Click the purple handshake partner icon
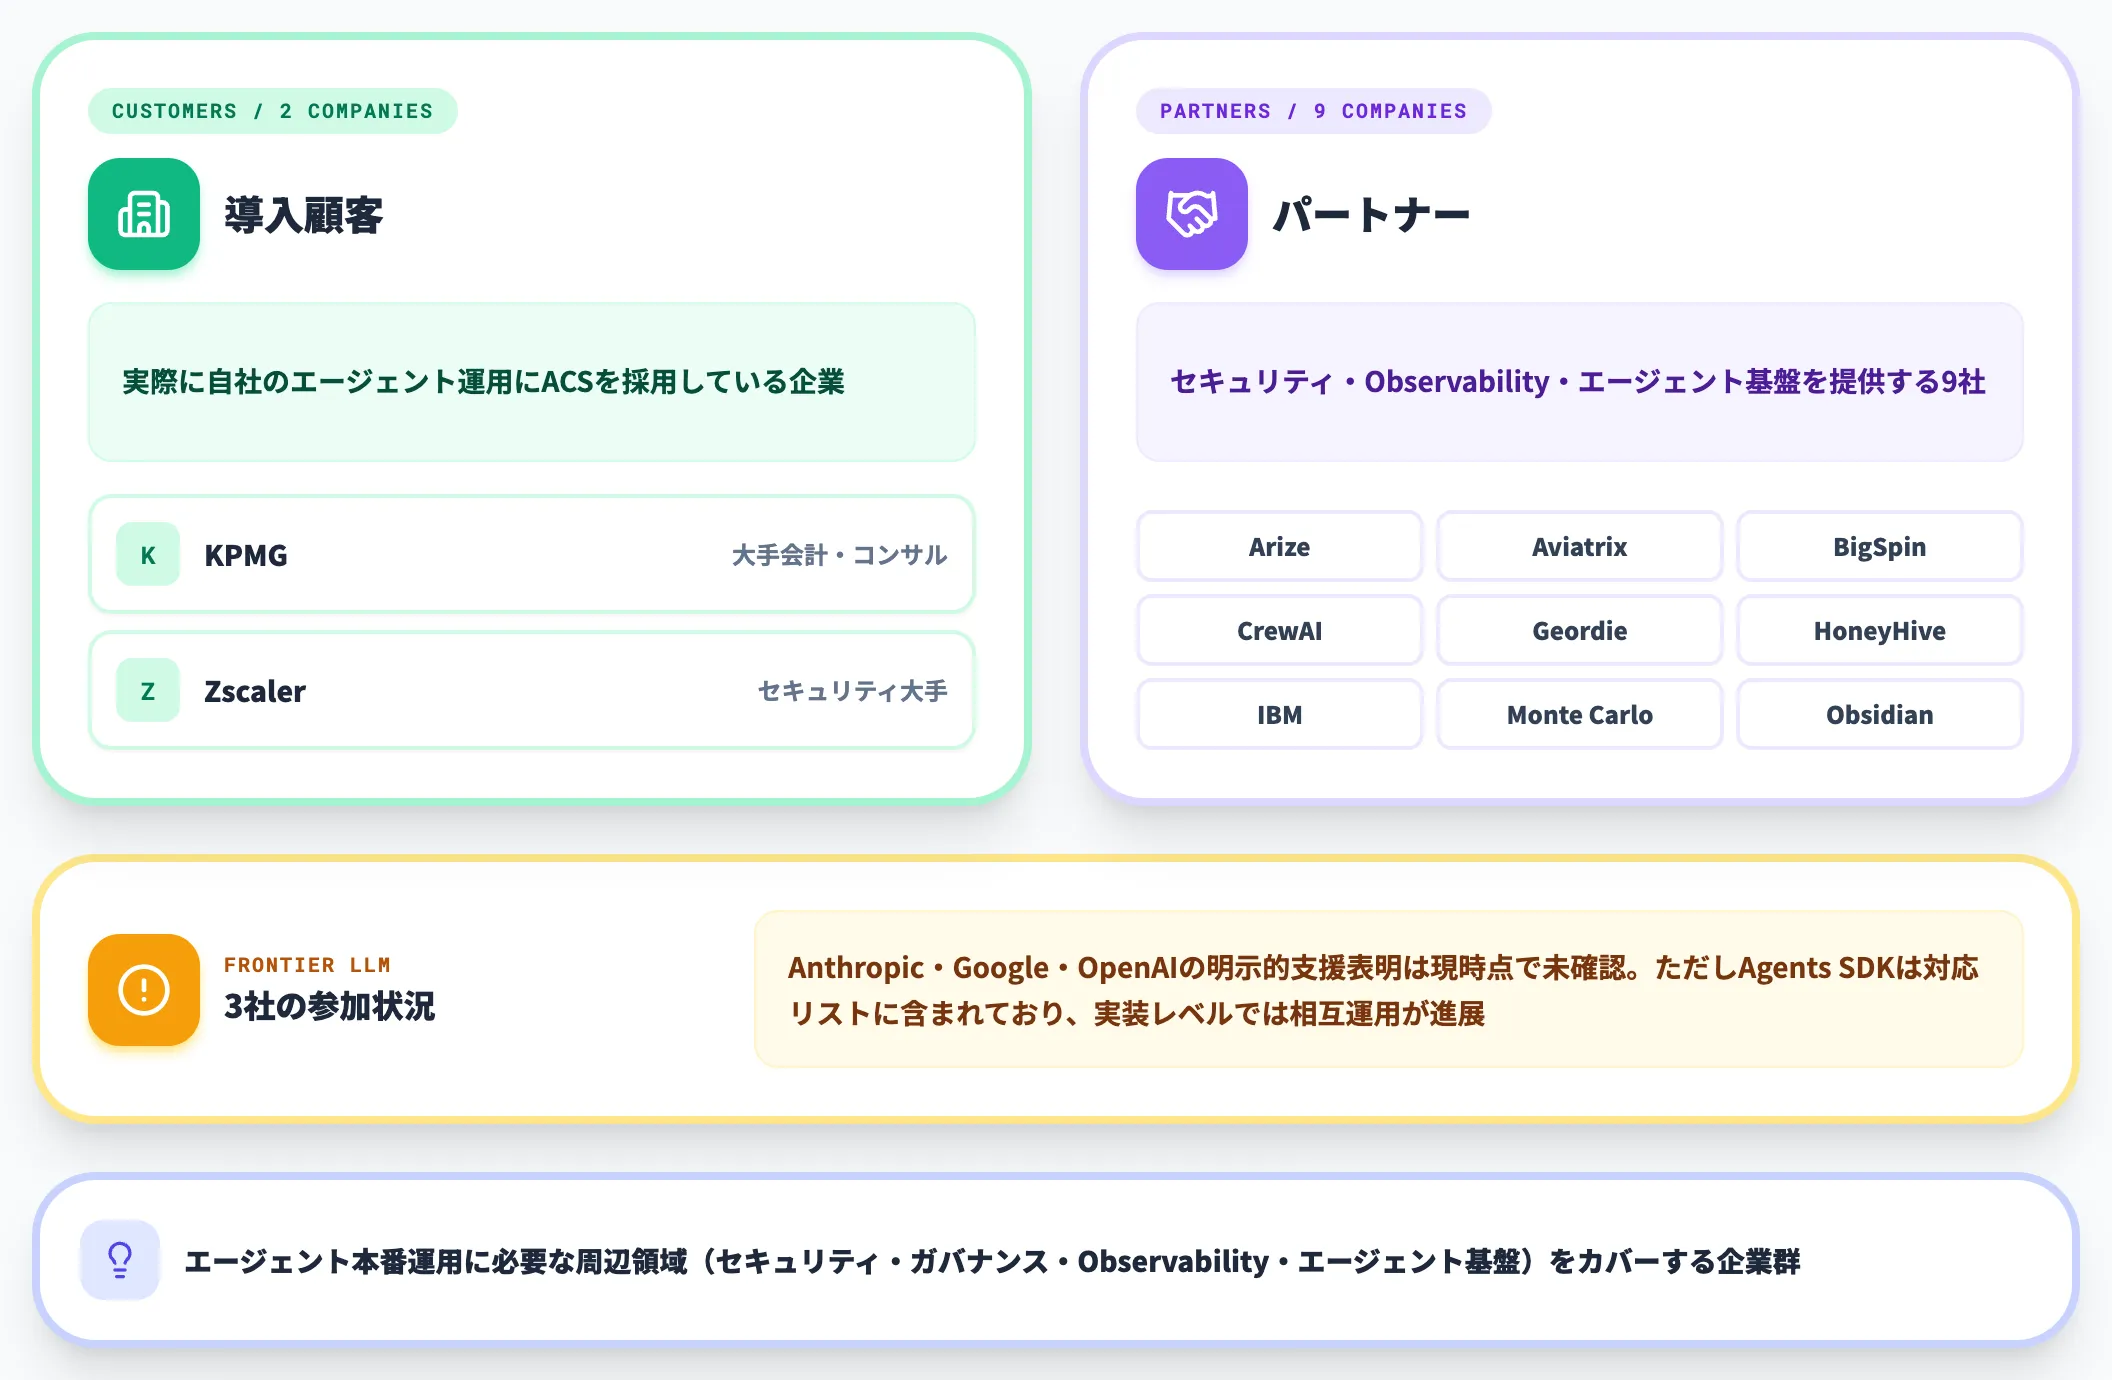Image resolution: width=2112 pixels, height=1380 pixels. [1192, 214]
